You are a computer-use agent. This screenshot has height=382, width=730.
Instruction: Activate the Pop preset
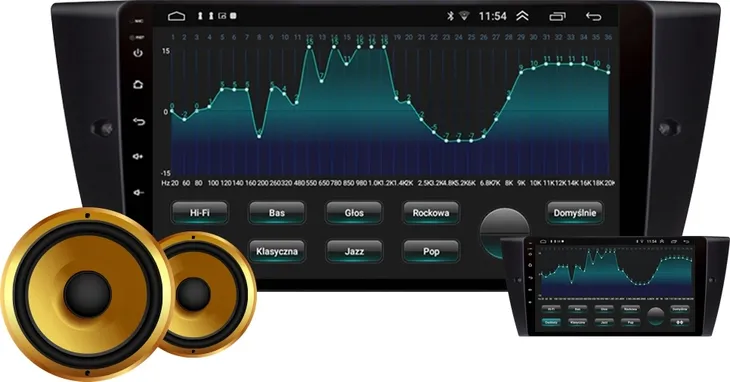coord(431,251)
